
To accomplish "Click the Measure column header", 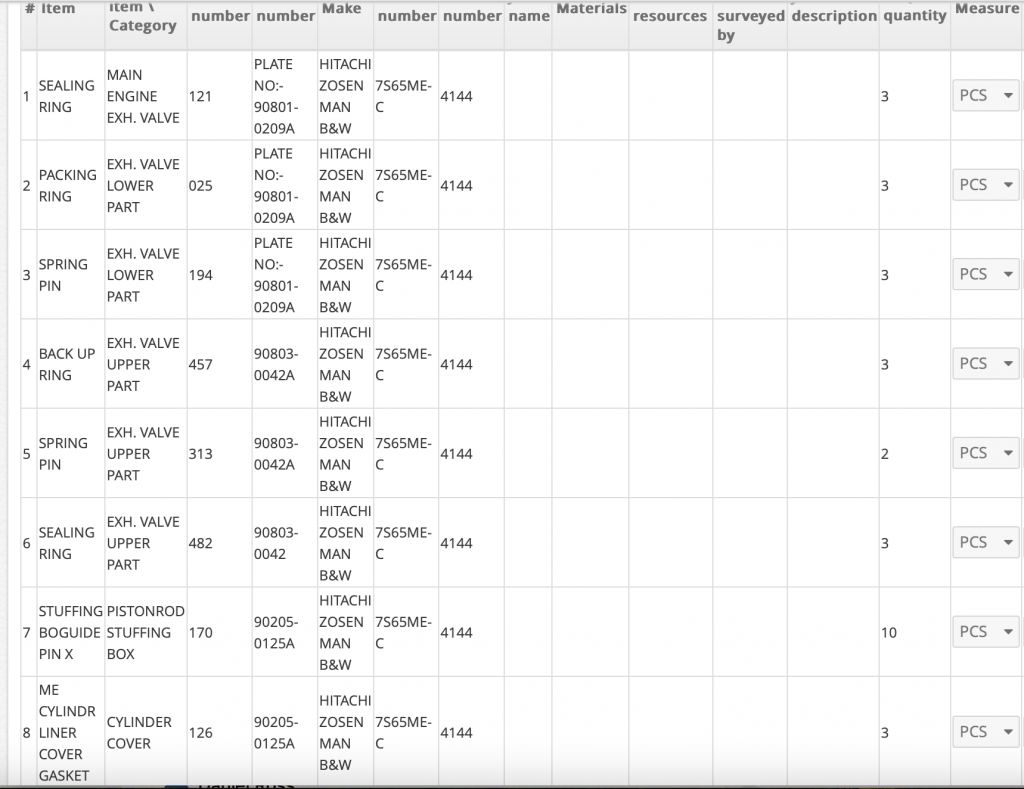I will (986, 9).
